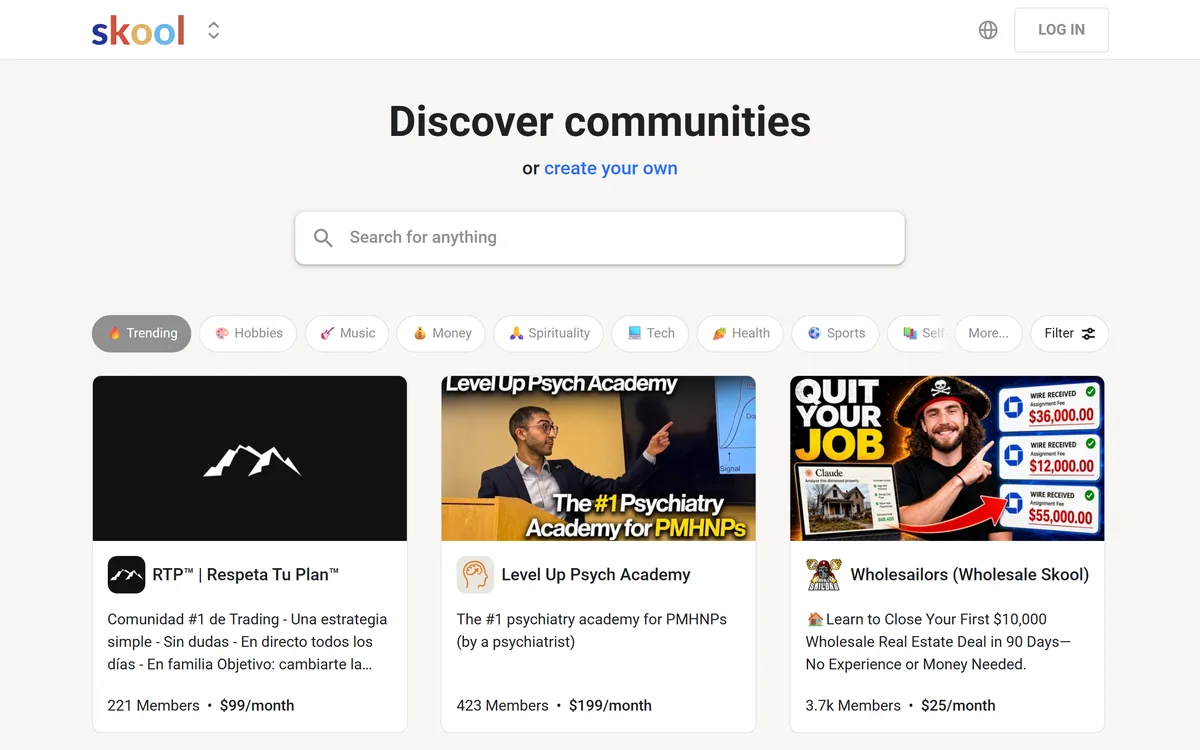Image resolution: width=1200 pixels, height=750 pixels.
Task: Follow the create your own link
Action: pyautogui.click(x=611, y=168)
